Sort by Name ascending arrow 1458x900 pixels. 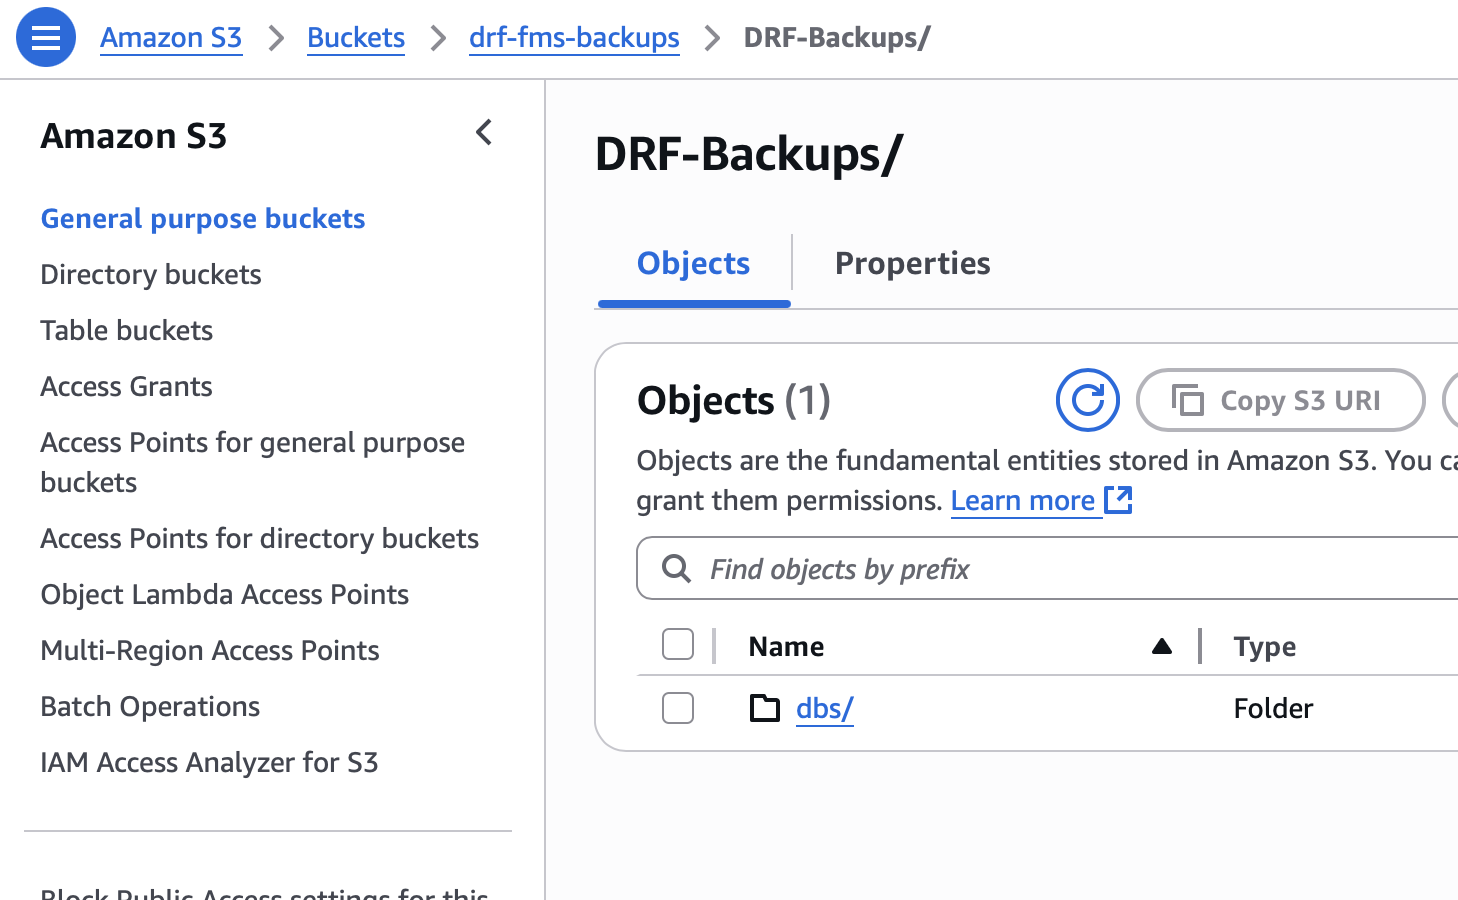click(x=1162, y=646)
